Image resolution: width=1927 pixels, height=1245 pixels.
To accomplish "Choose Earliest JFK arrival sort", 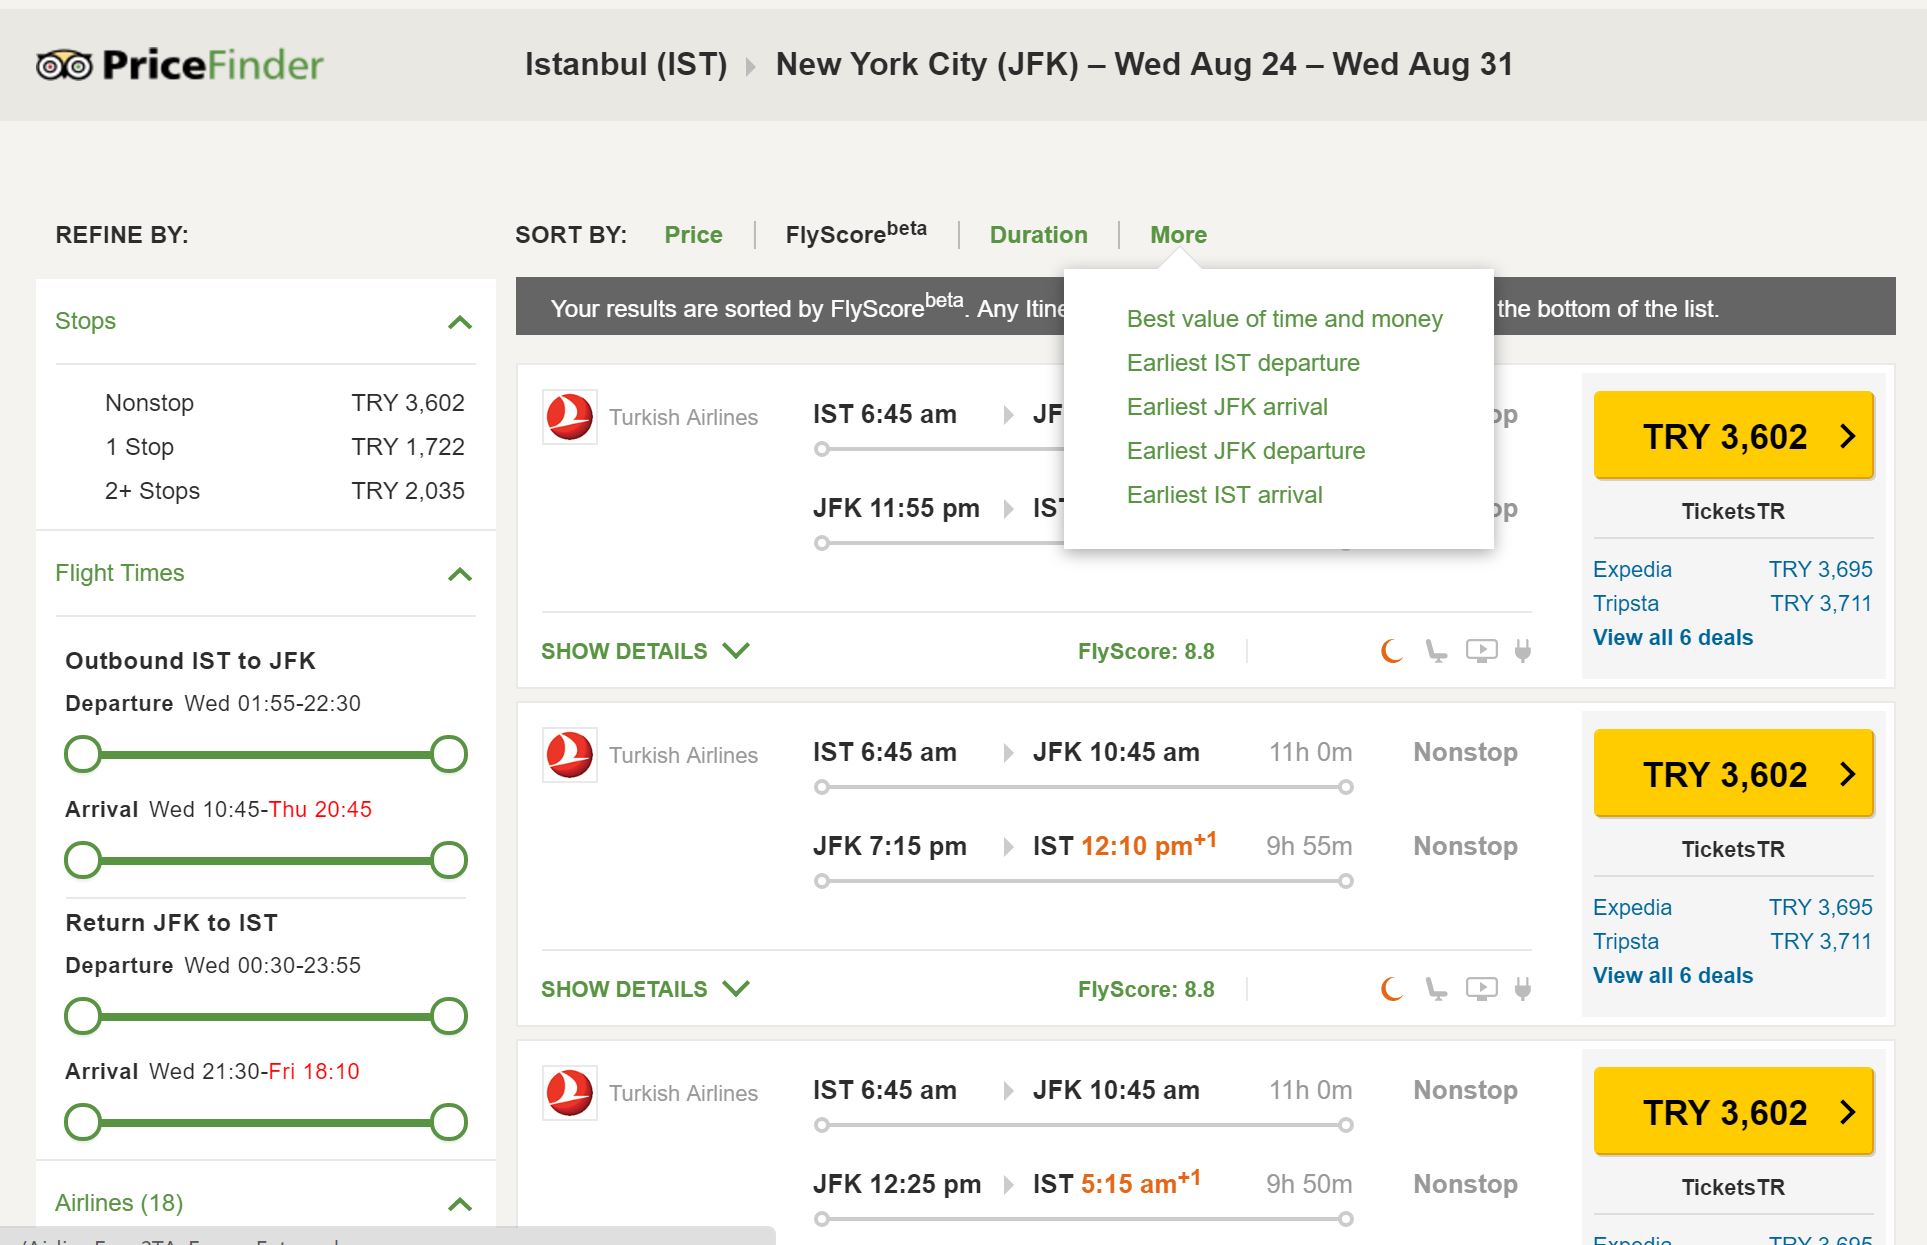I will 1227,407.
